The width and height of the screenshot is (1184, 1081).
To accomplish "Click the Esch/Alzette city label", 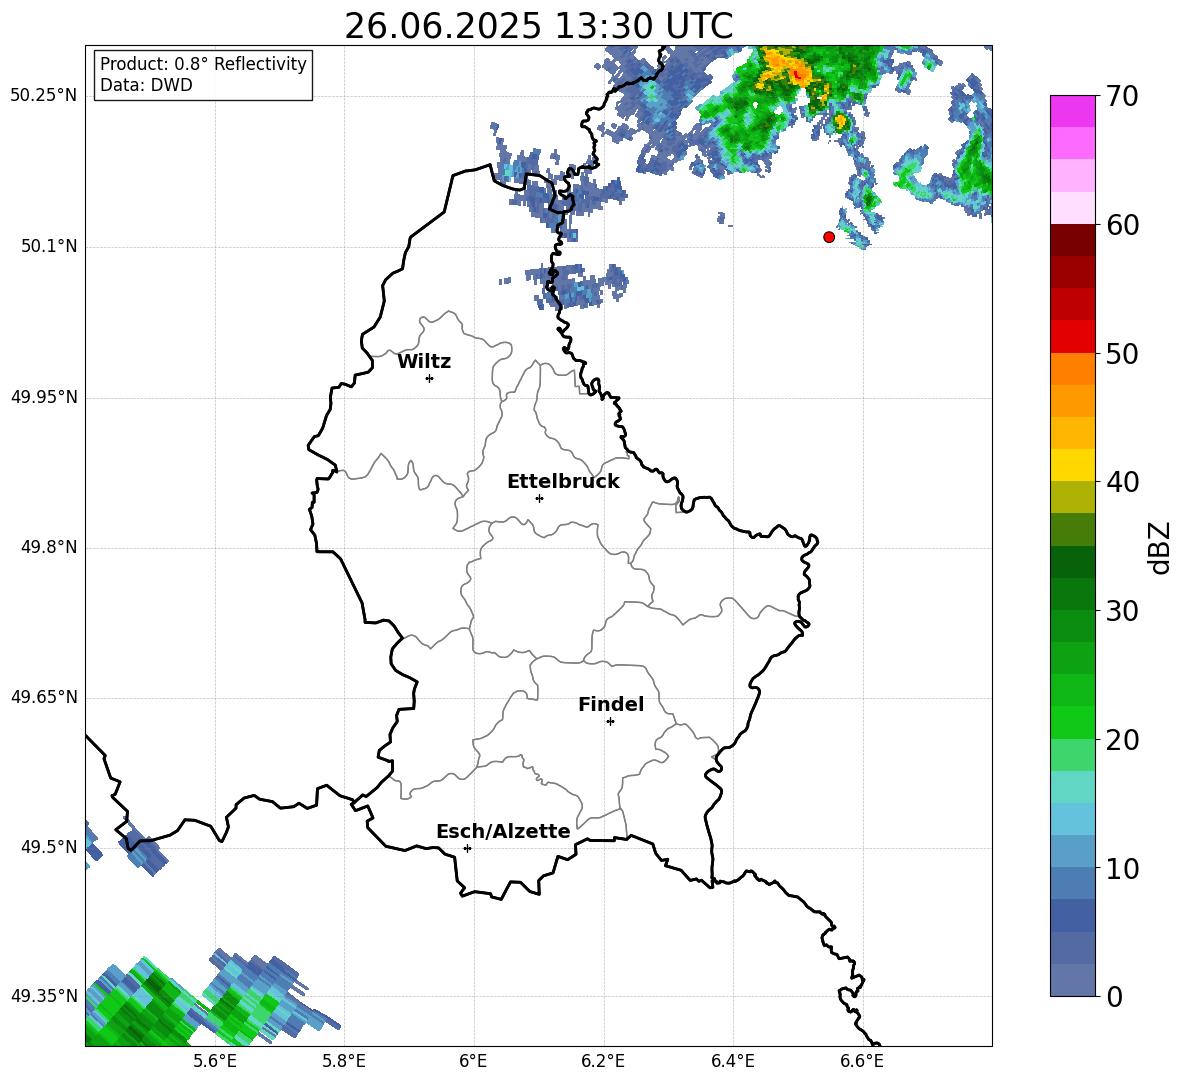I will point(504,831).
